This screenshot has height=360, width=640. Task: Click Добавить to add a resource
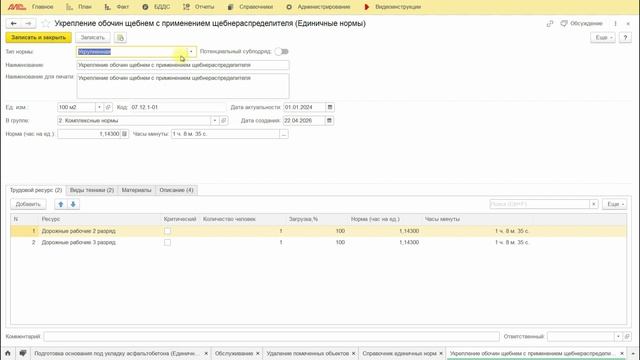(x=28, y=204)
